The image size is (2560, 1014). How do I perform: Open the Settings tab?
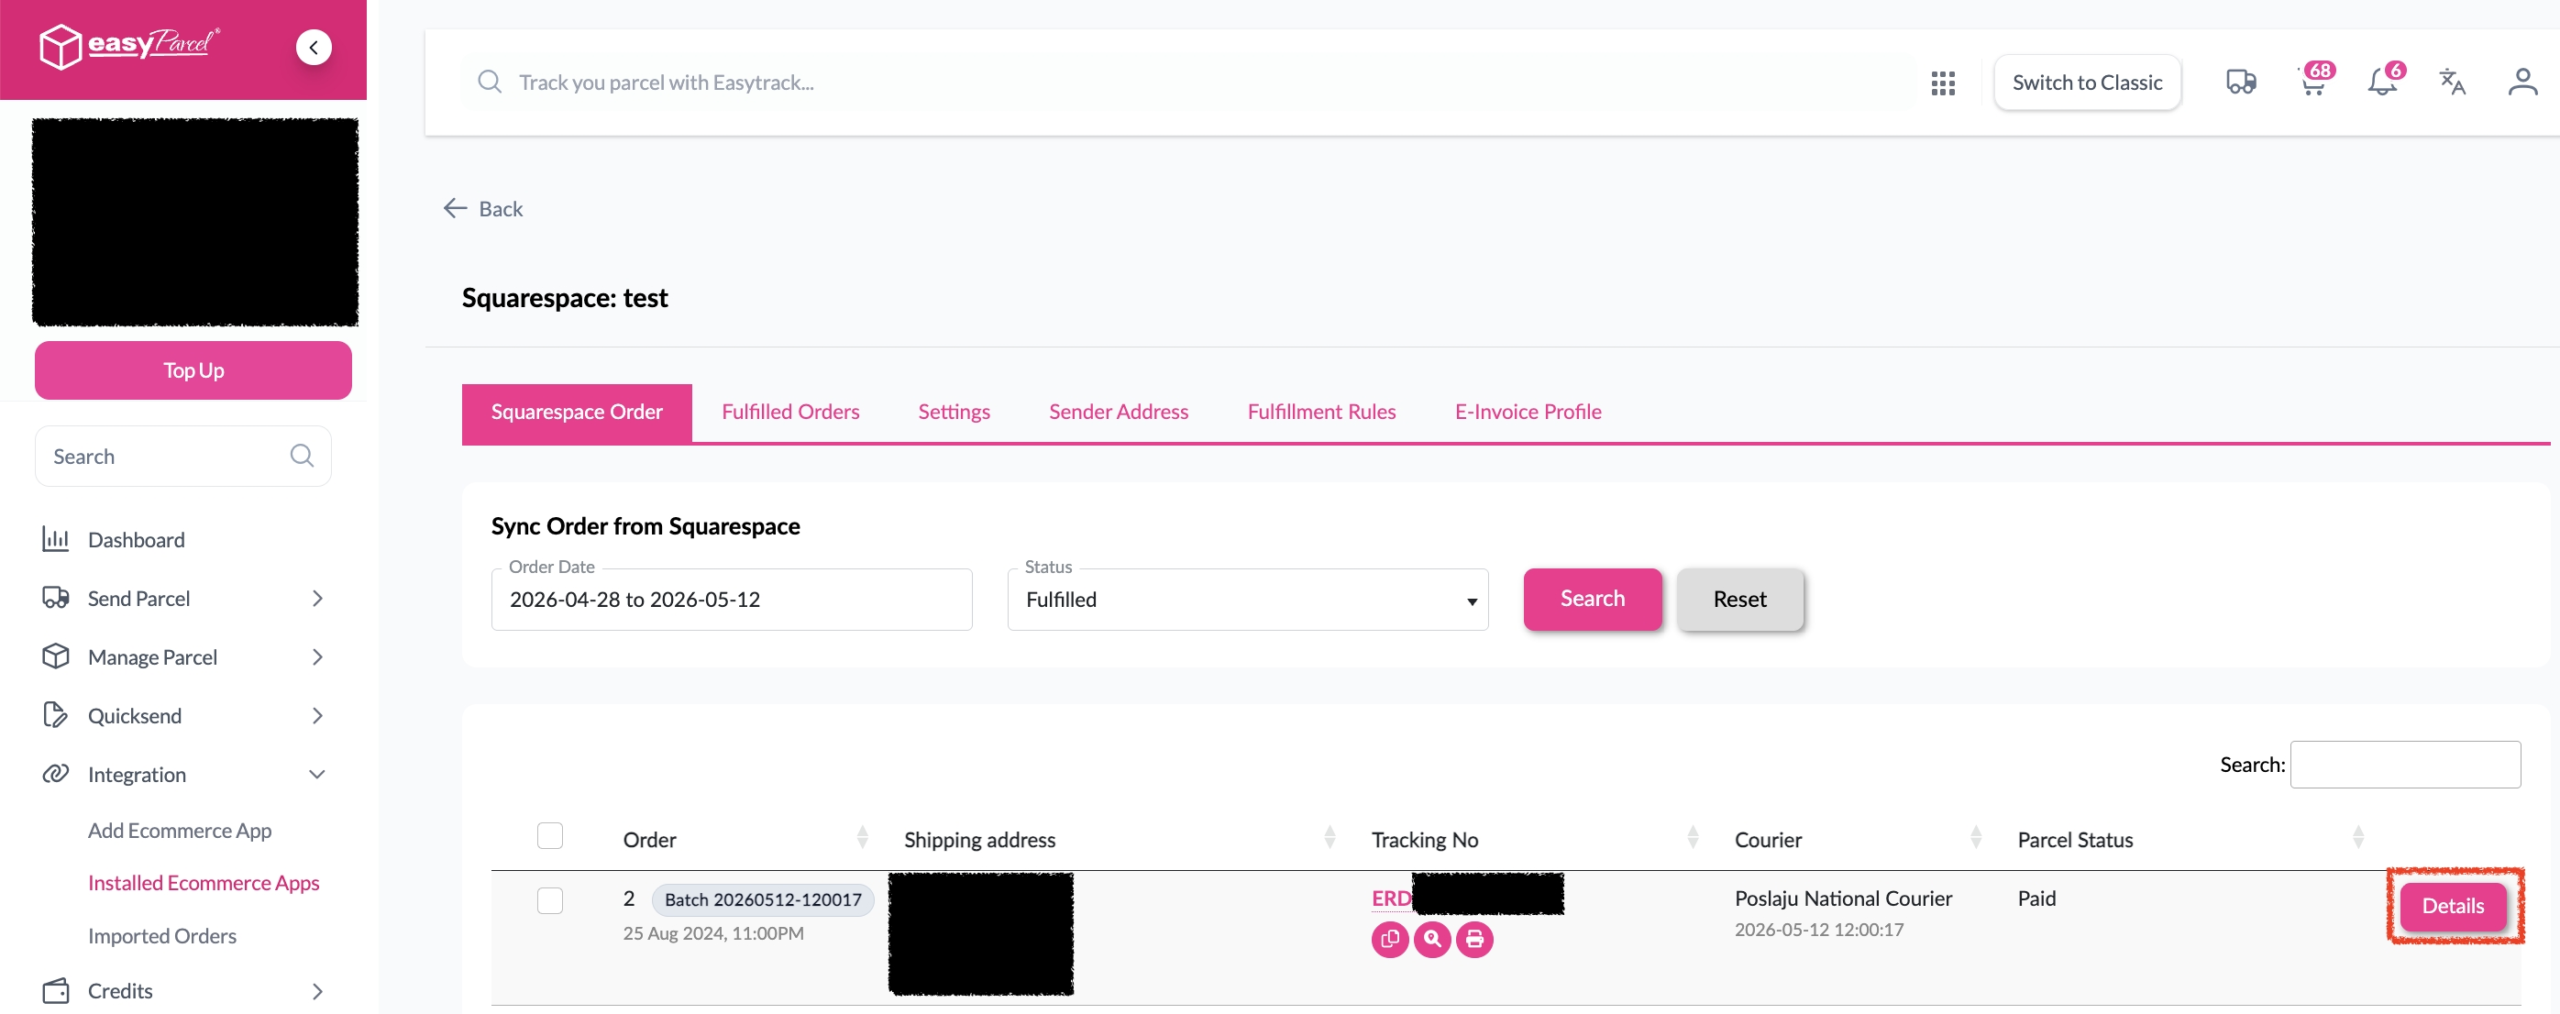(x=954, y=412)
